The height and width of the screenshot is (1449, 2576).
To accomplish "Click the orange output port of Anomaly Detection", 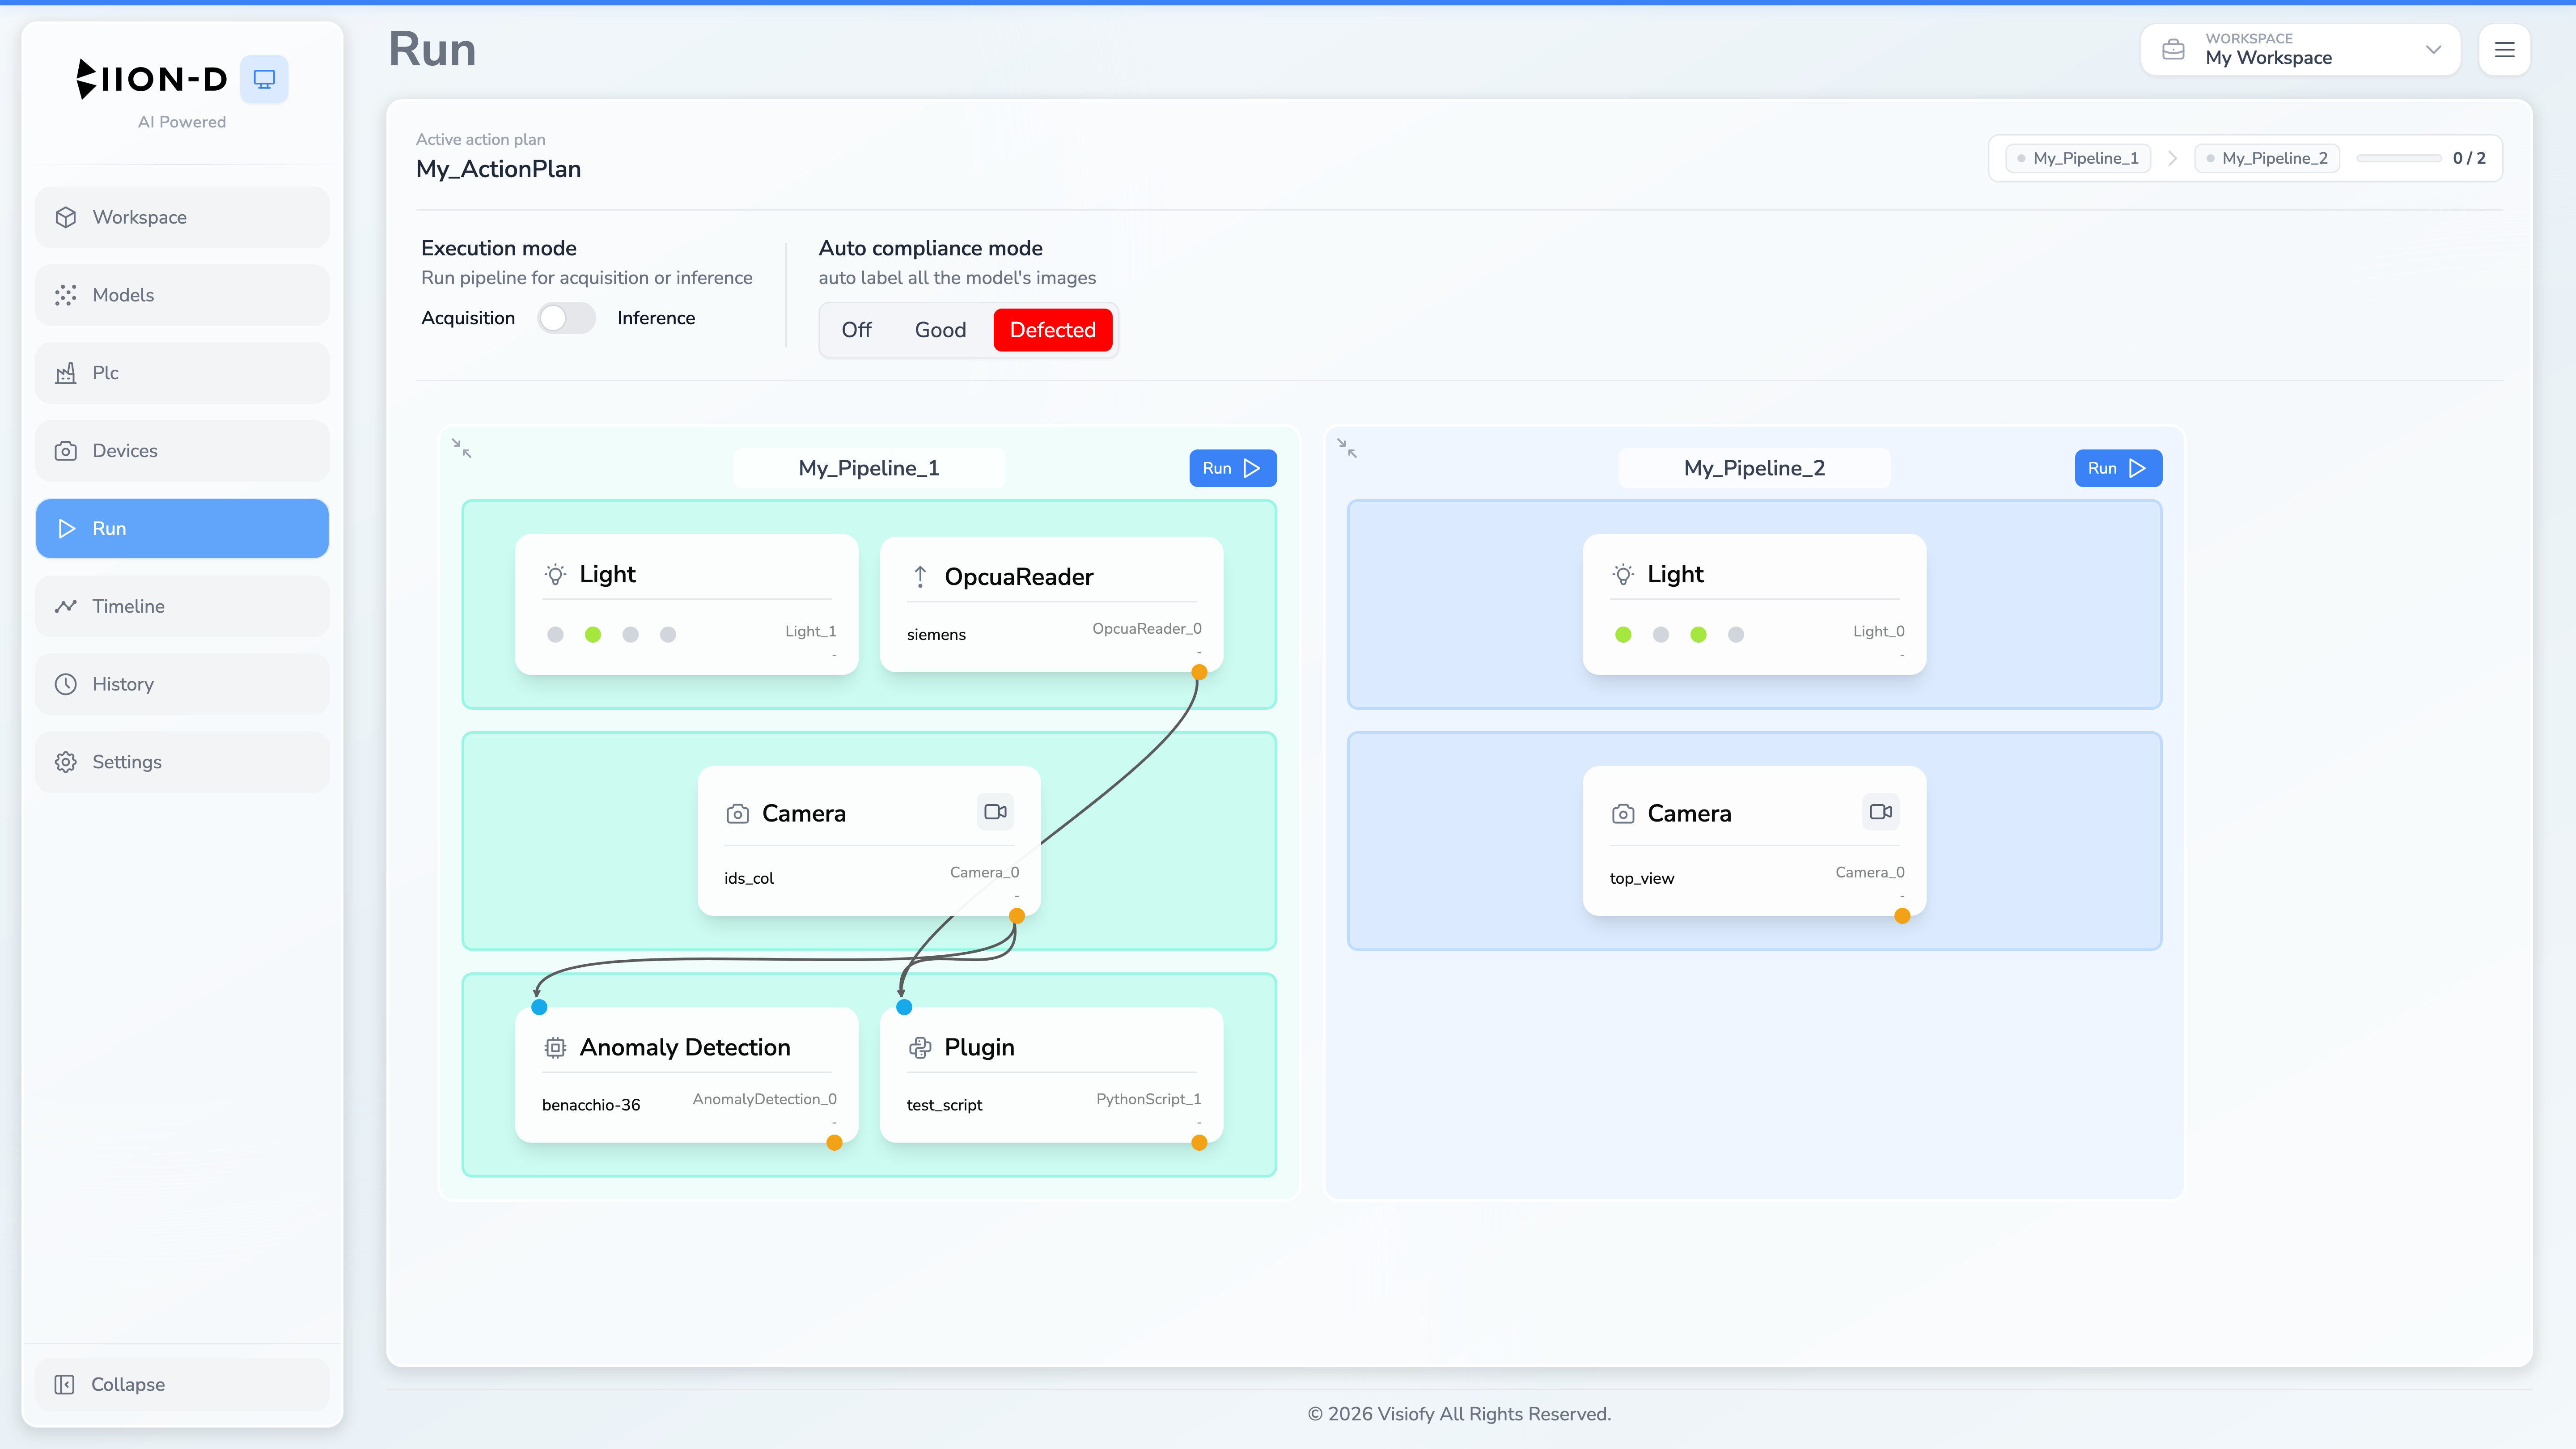I will [834, 1143].
